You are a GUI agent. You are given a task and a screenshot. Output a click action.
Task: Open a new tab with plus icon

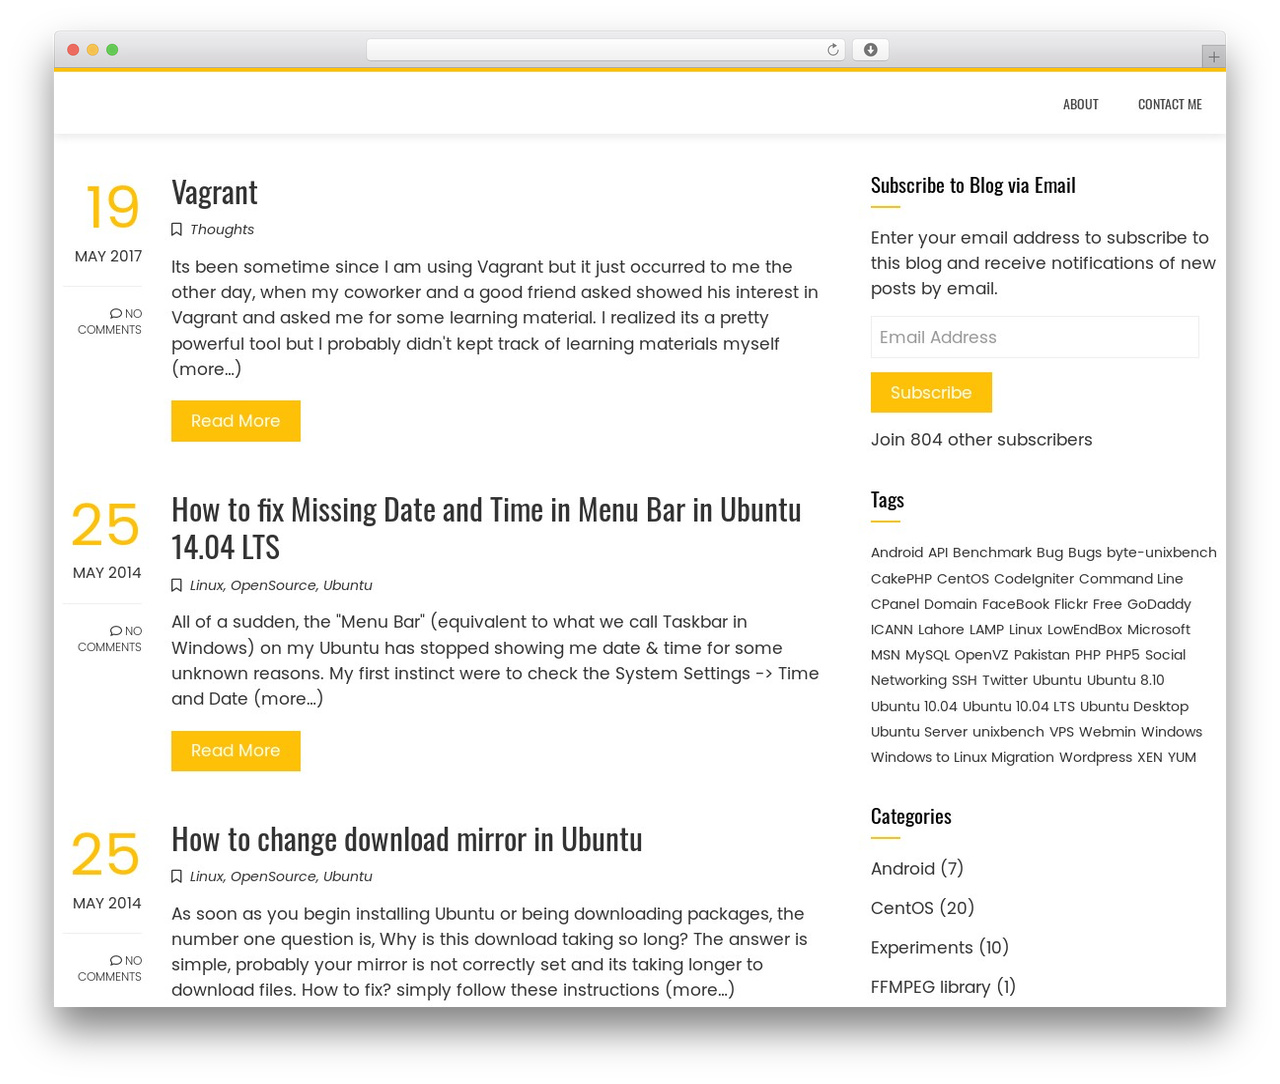pyautogui.click(x=1213, y=57)
